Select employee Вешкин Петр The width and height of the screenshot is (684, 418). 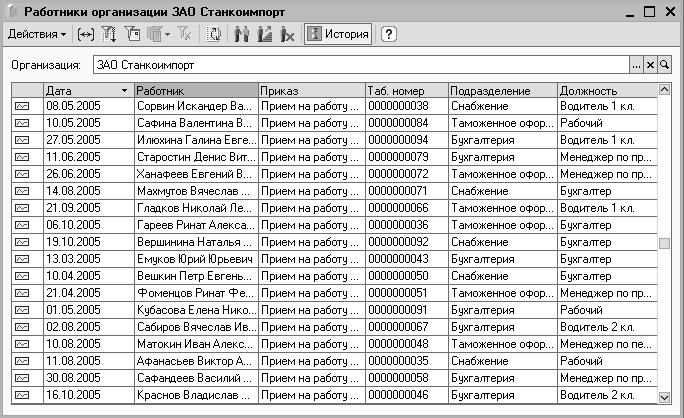pos(196,276)
